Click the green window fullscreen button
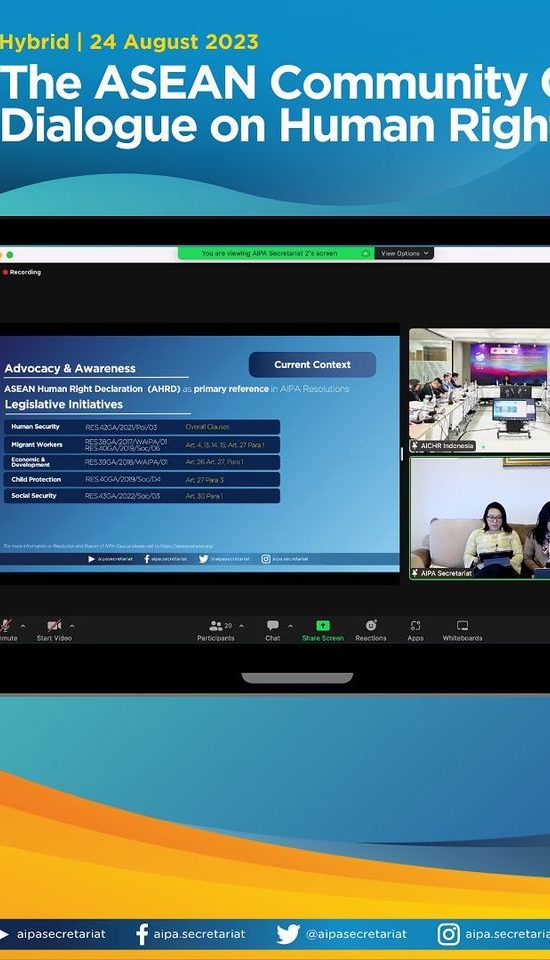 pos(10,255)
